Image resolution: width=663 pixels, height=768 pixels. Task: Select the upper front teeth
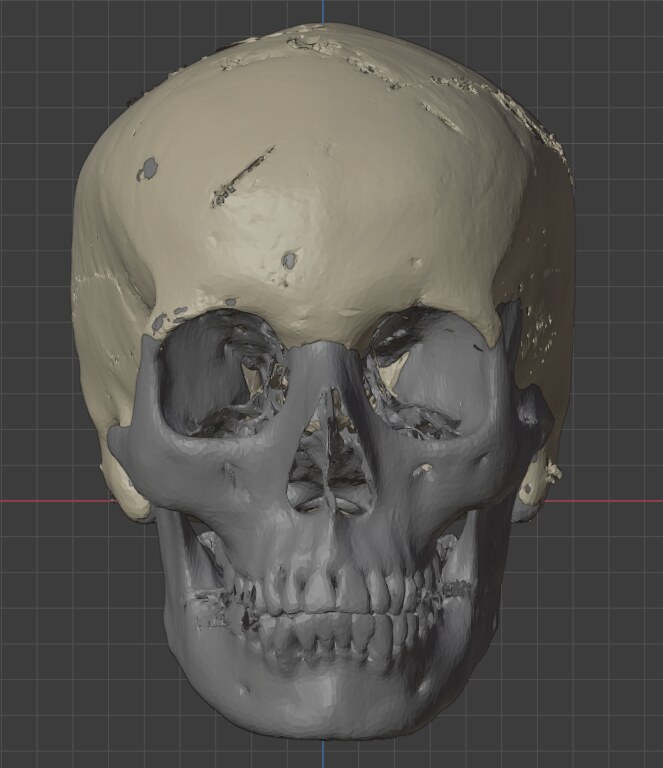tap(325, 592)
